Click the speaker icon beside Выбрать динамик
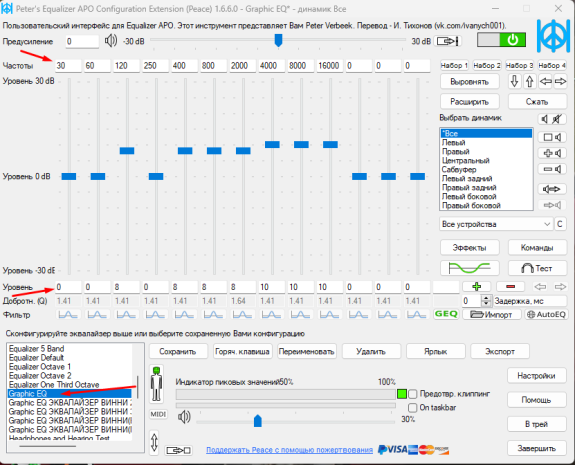Image resolution: width=575 pixels, height=465 pixels. pos(545,119)
